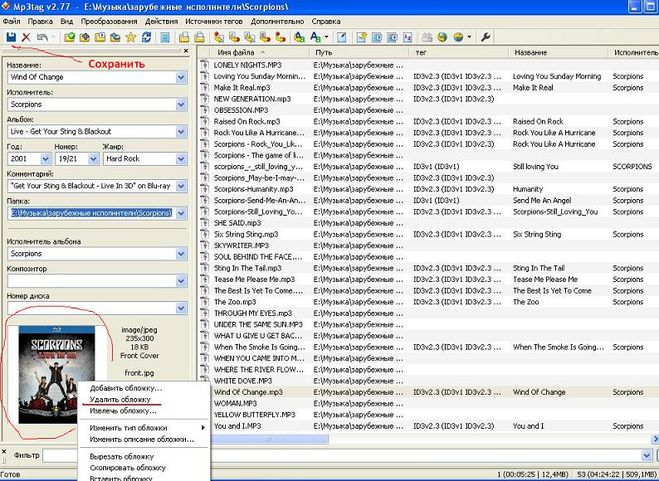Click the wrench options icon

(486, 37)
